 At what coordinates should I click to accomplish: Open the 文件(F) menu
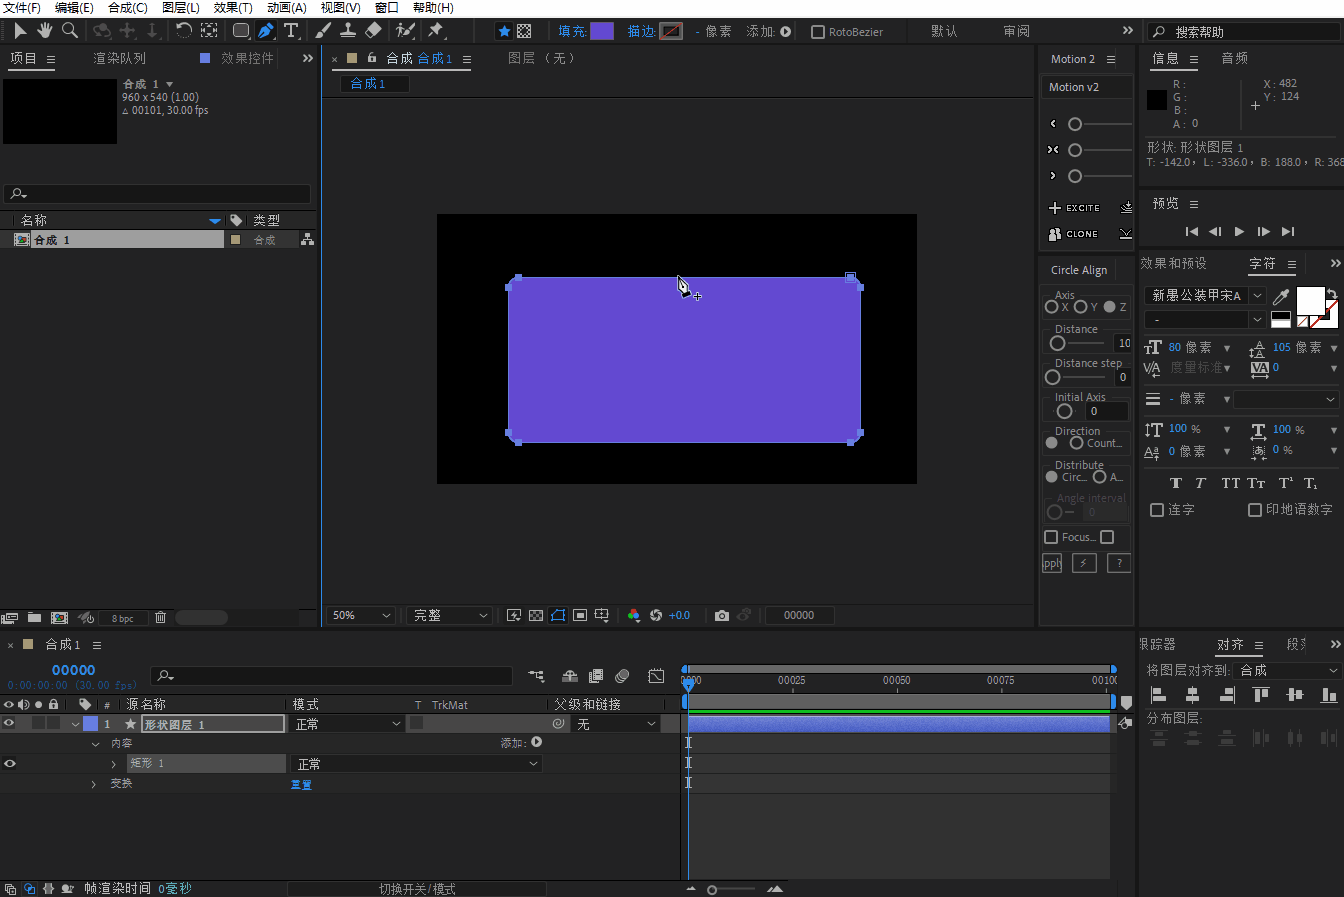click(21, 8)
